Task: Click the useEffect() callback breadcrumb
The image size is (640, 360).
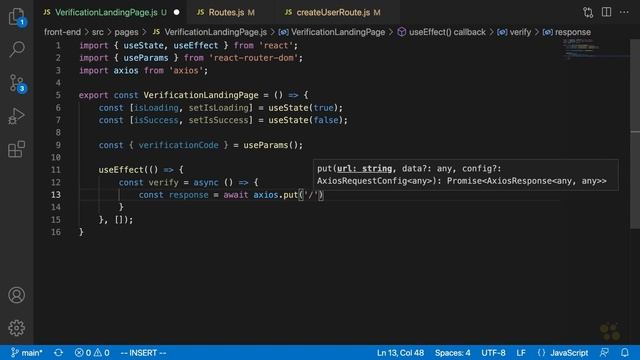Action: 441,32
